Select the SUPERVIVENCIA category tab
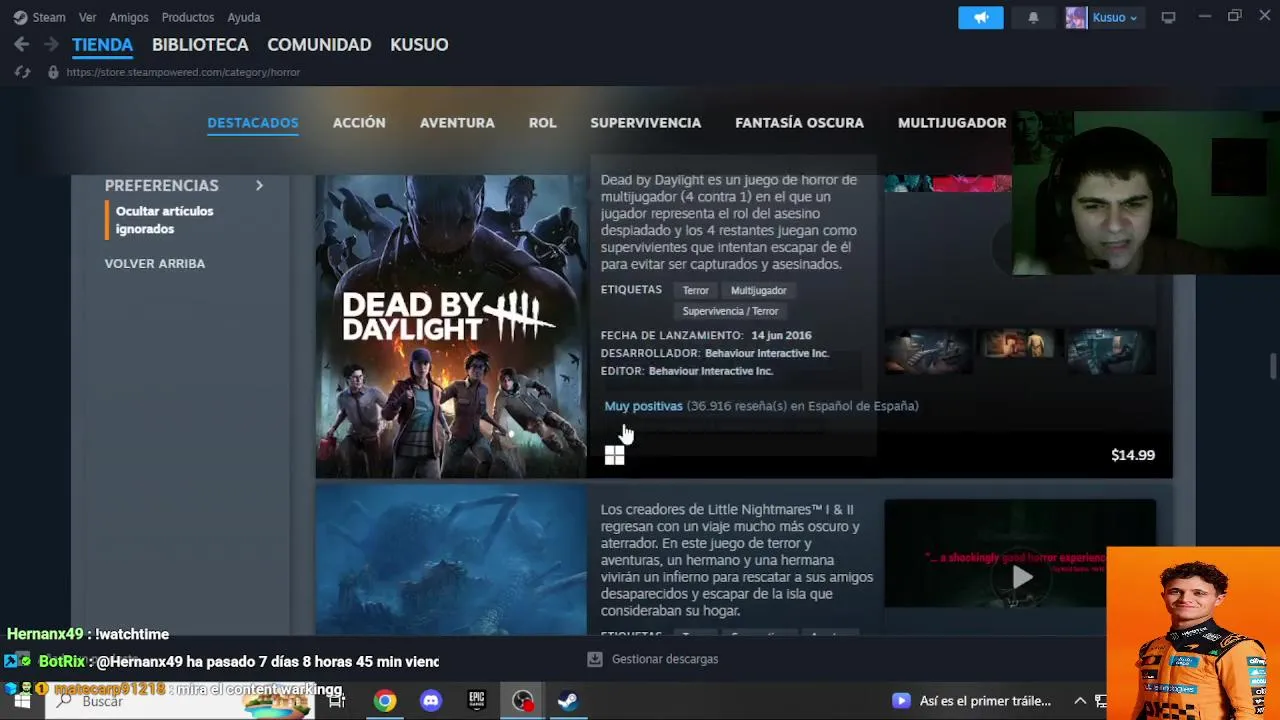The image size is (1280, 720). [646, 123]
